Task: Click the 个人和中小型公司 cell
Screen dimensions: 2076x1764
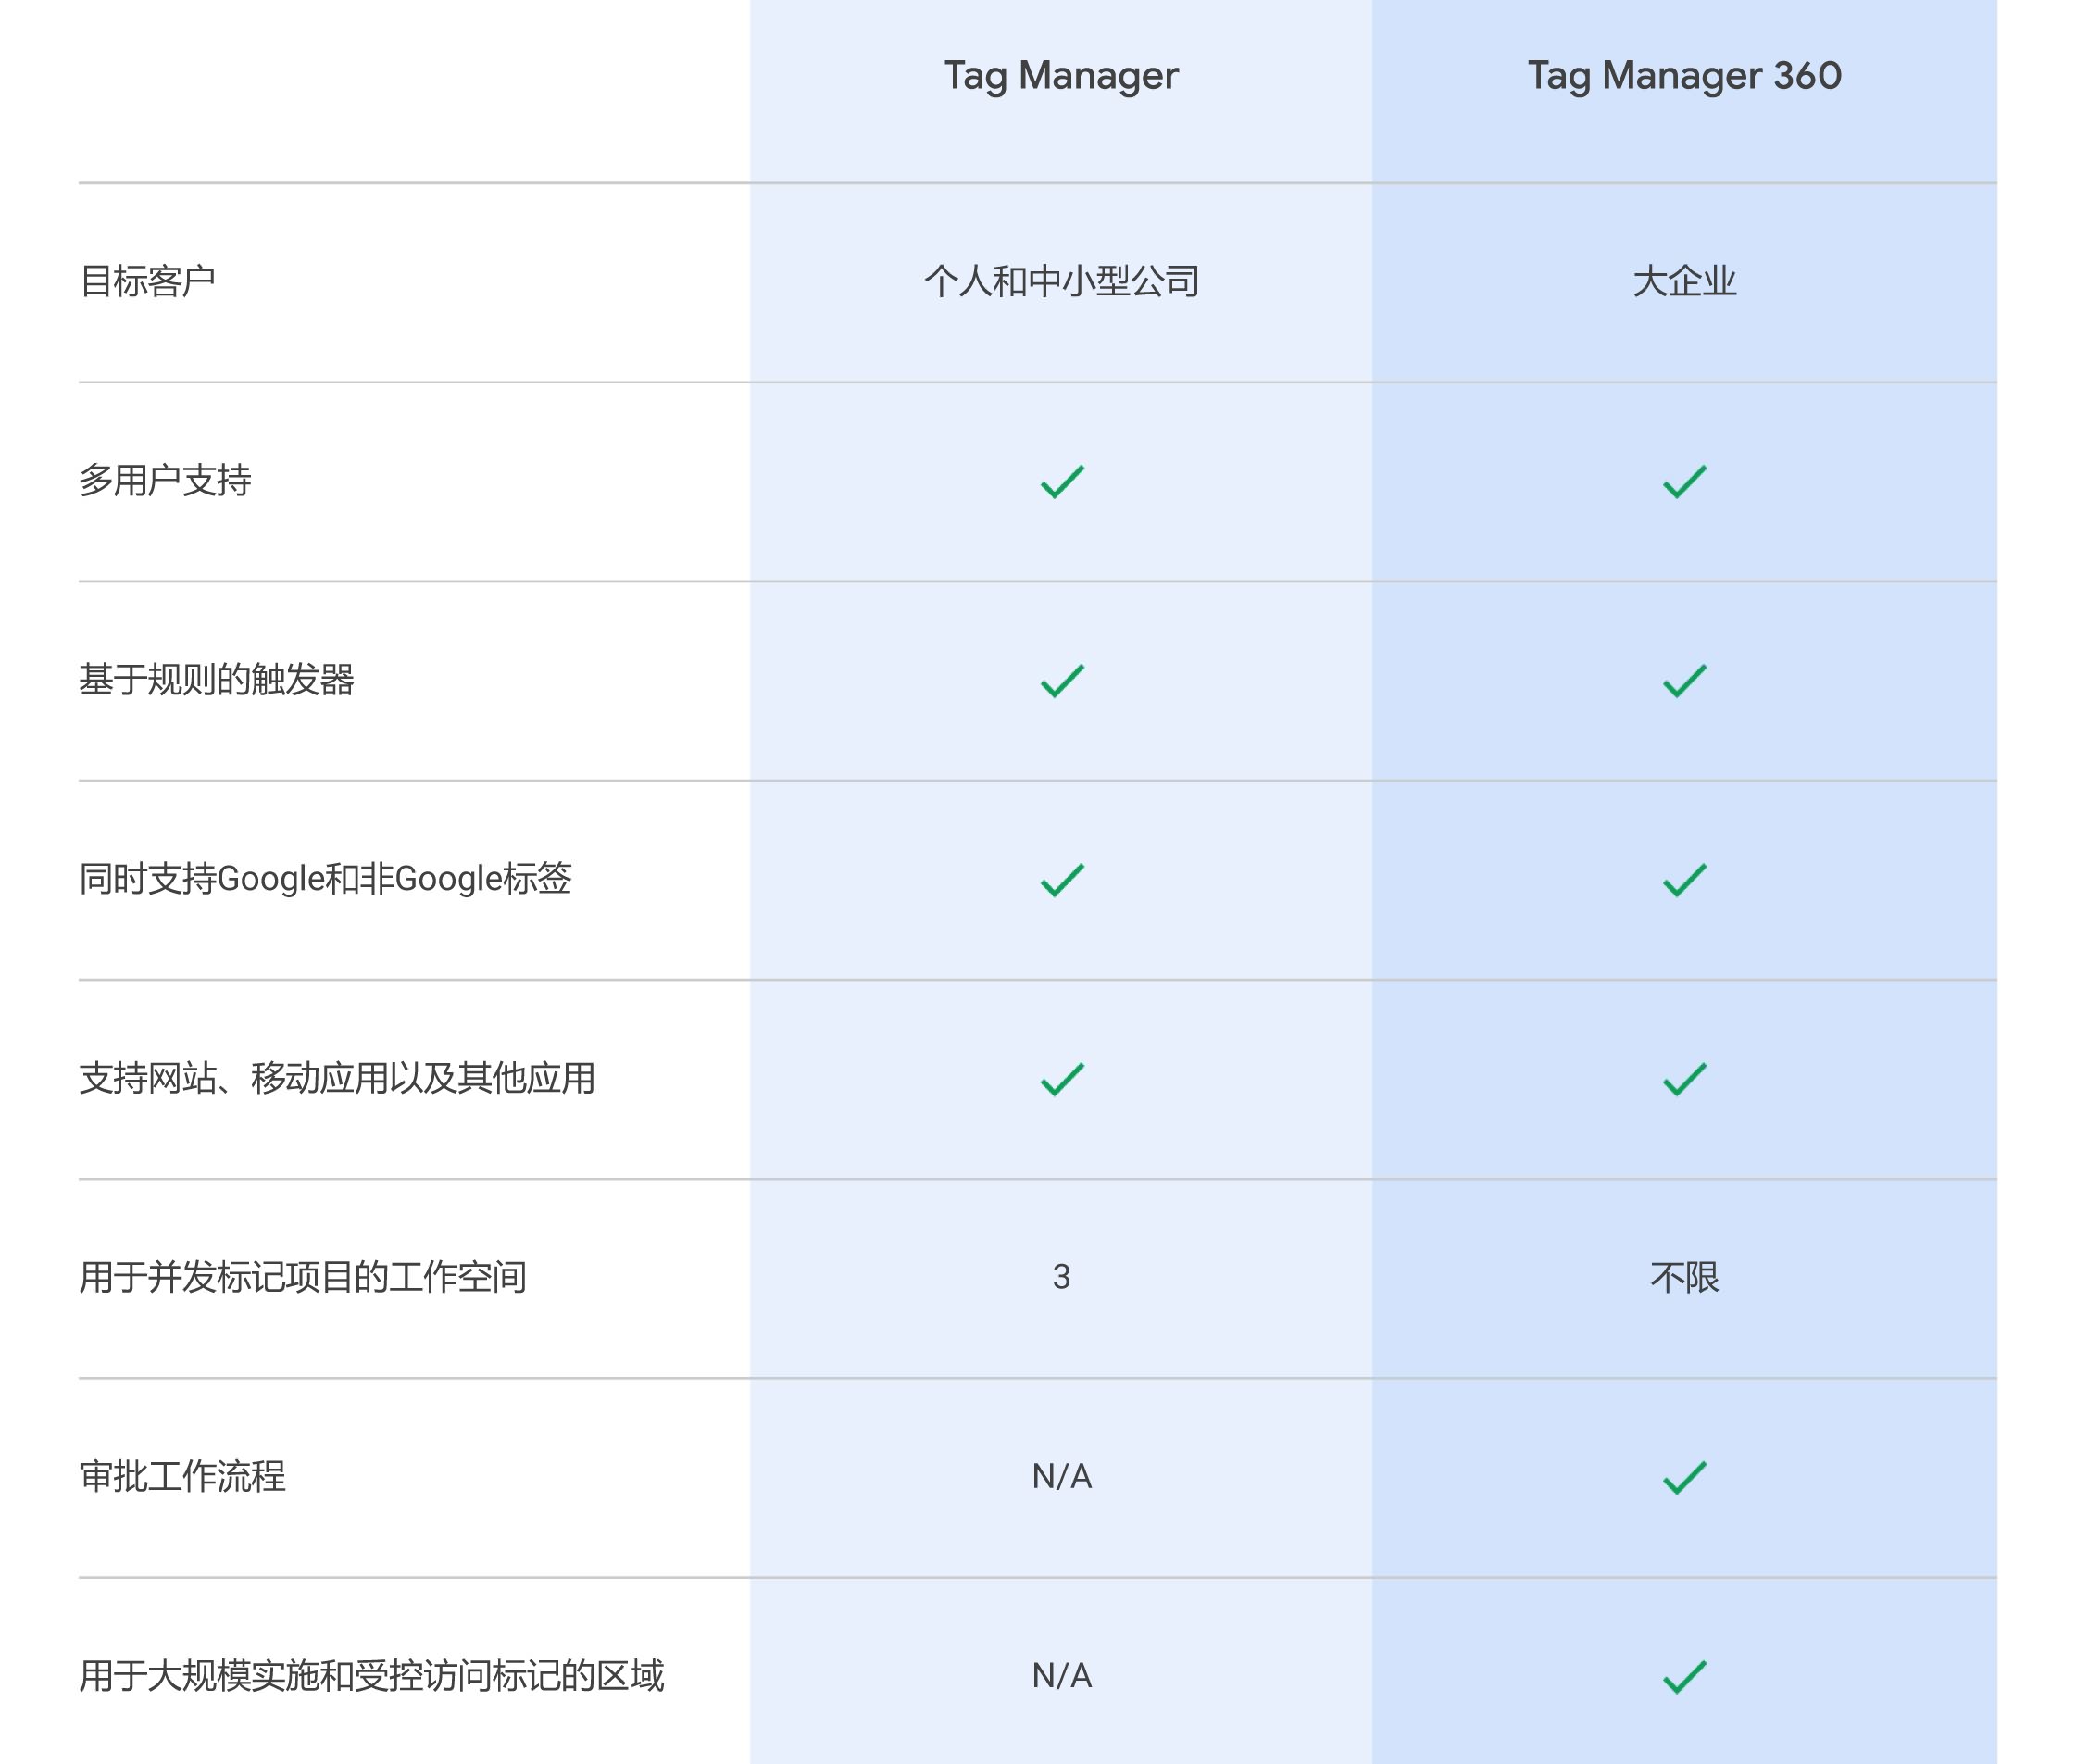Action: tap(1061, 281)
